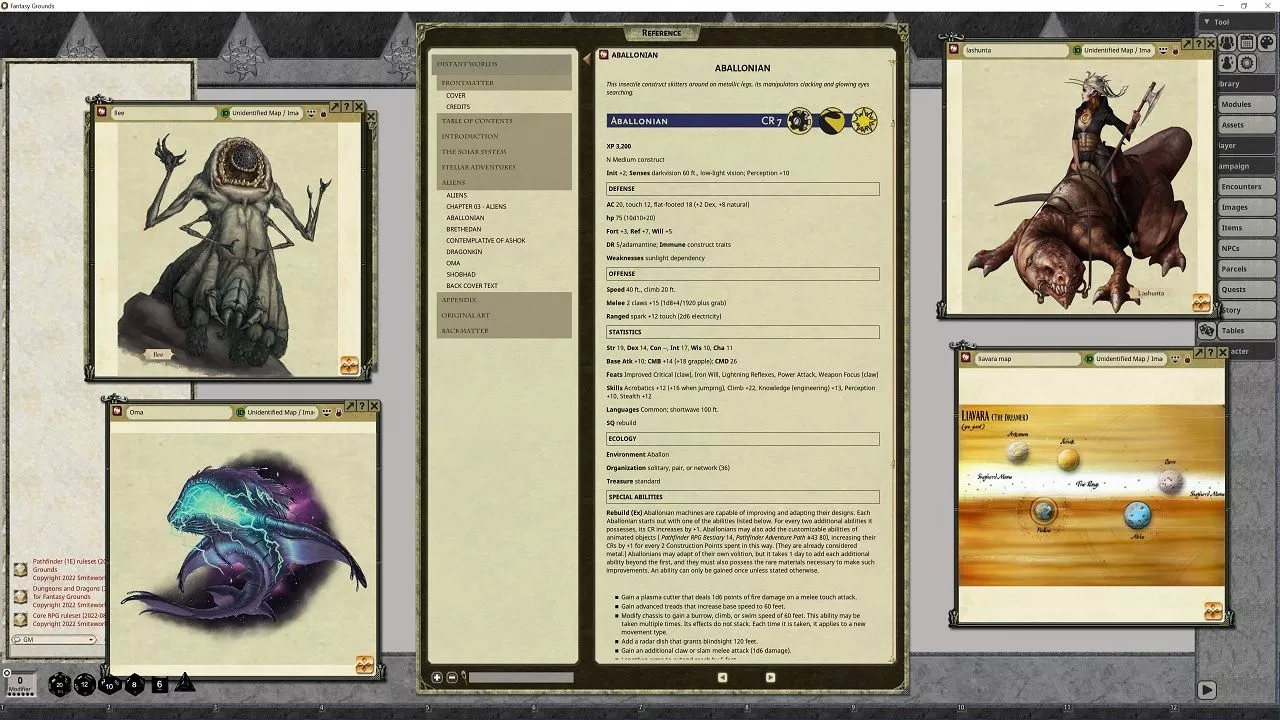Open image toolbar button in liavara map window
This screenshot has width=1280, height=720.
[1213, 610]
